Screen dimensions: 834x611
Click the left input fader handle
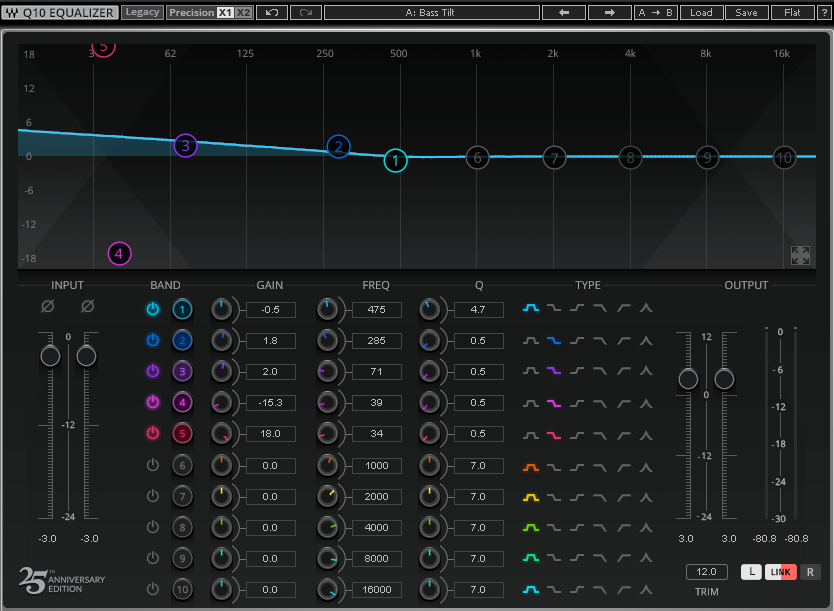[x=50, y=356]
